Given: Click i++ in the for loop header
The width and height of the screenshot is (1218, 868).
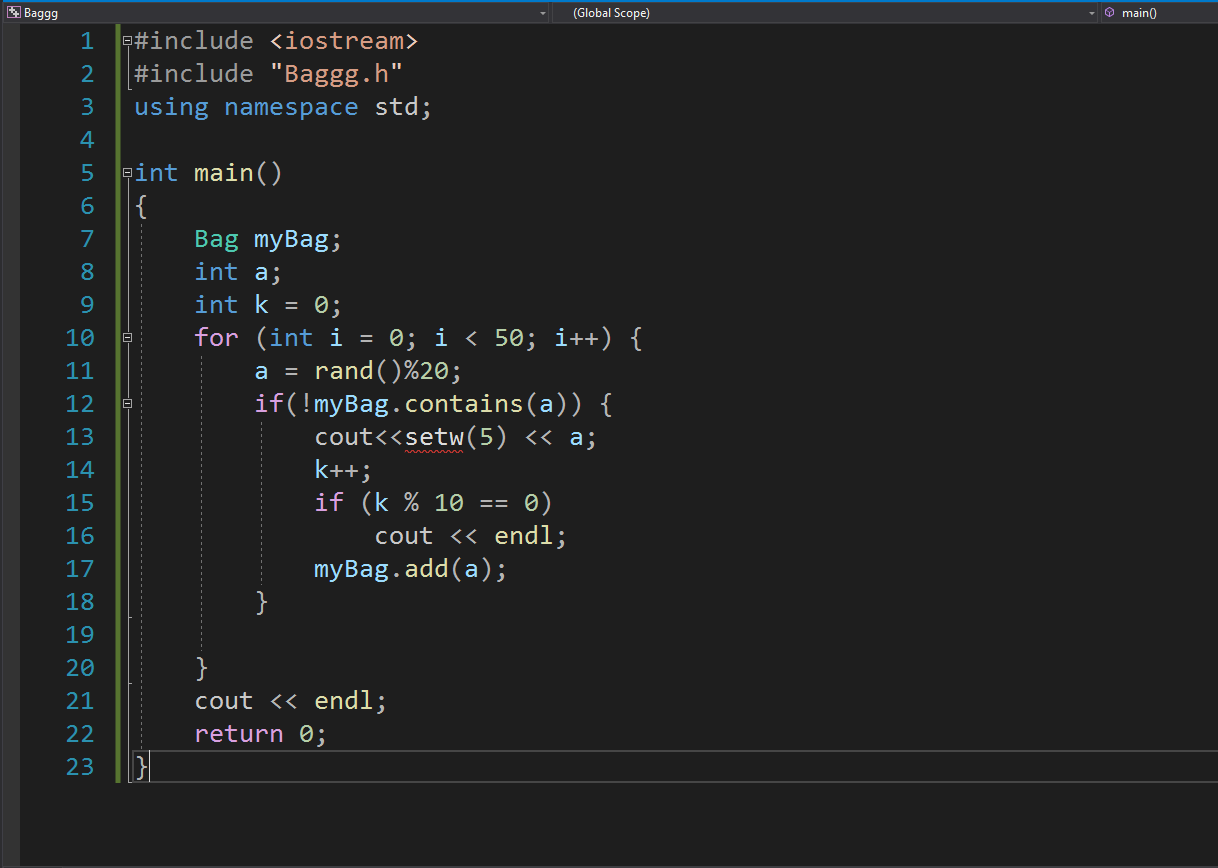Looking at the screenshot, I should 576,338.
